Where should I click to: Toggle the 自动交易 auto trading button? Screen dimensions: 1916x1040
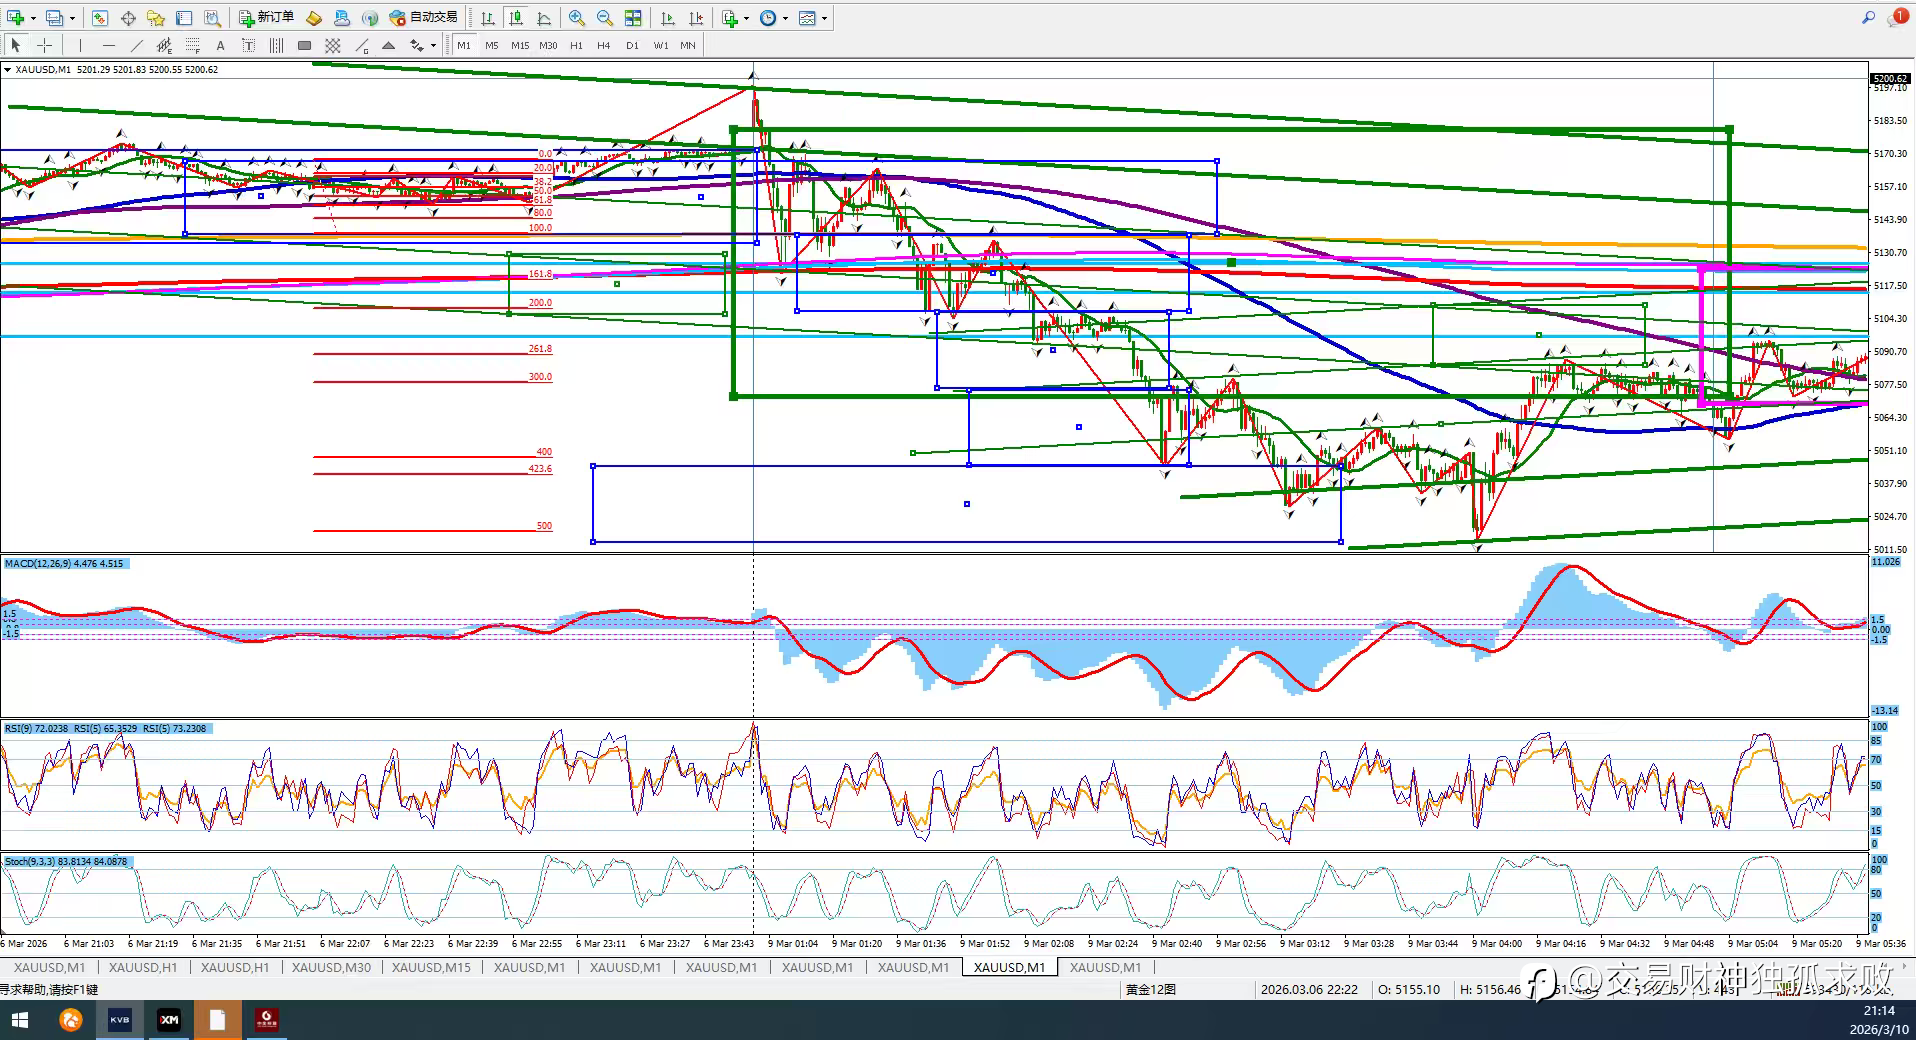423,18
